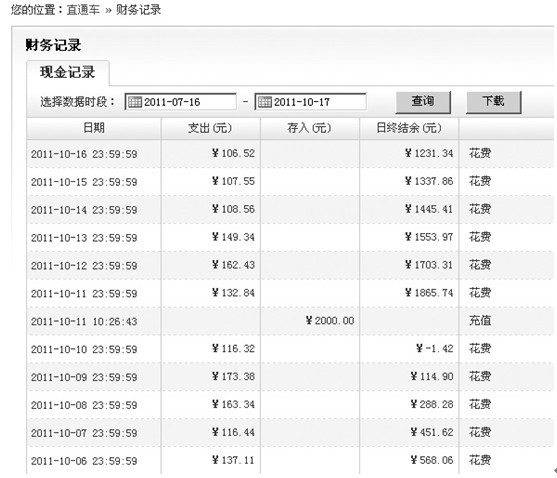Click expense value ¥106.52
557x478 pixels.
(233, 153)
